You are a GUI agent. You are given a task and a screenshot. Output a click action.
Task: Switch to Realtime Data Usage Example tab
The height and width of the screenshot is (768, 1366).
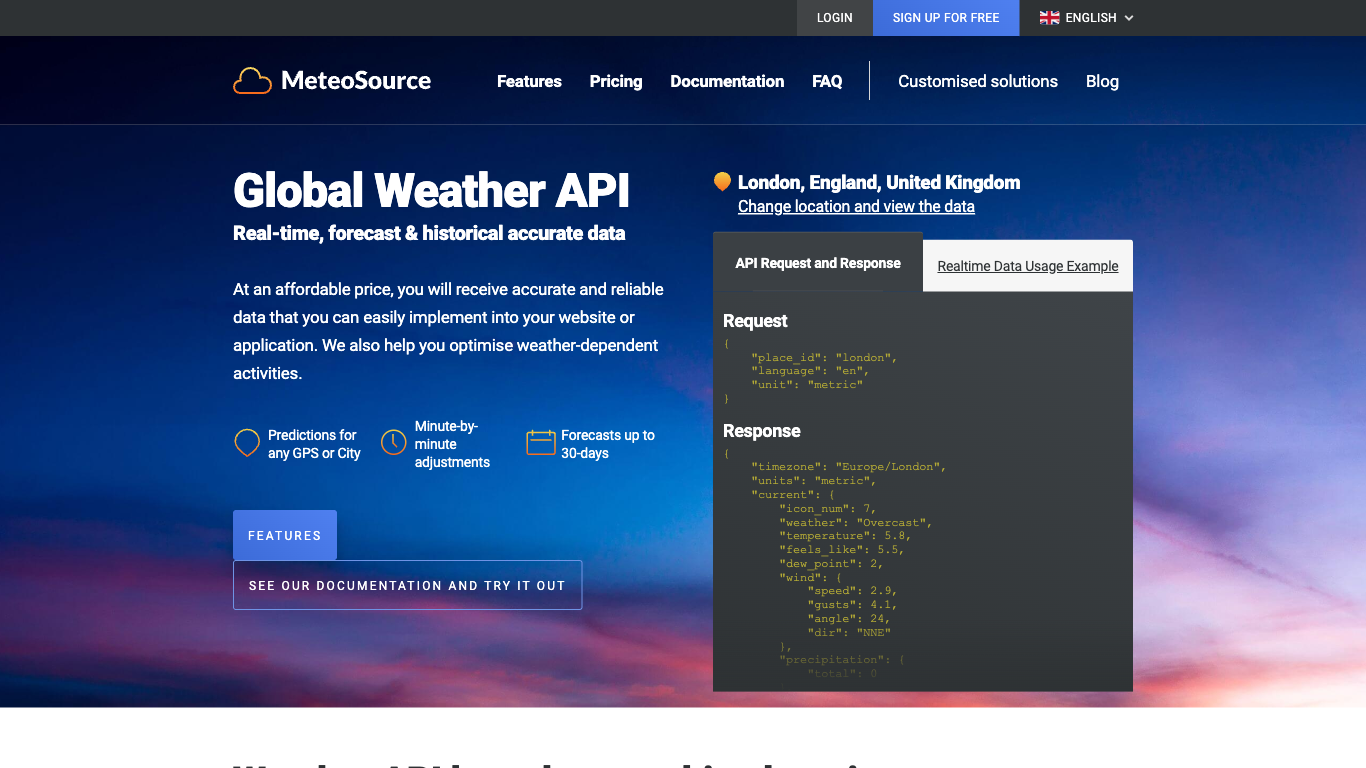1027,266
